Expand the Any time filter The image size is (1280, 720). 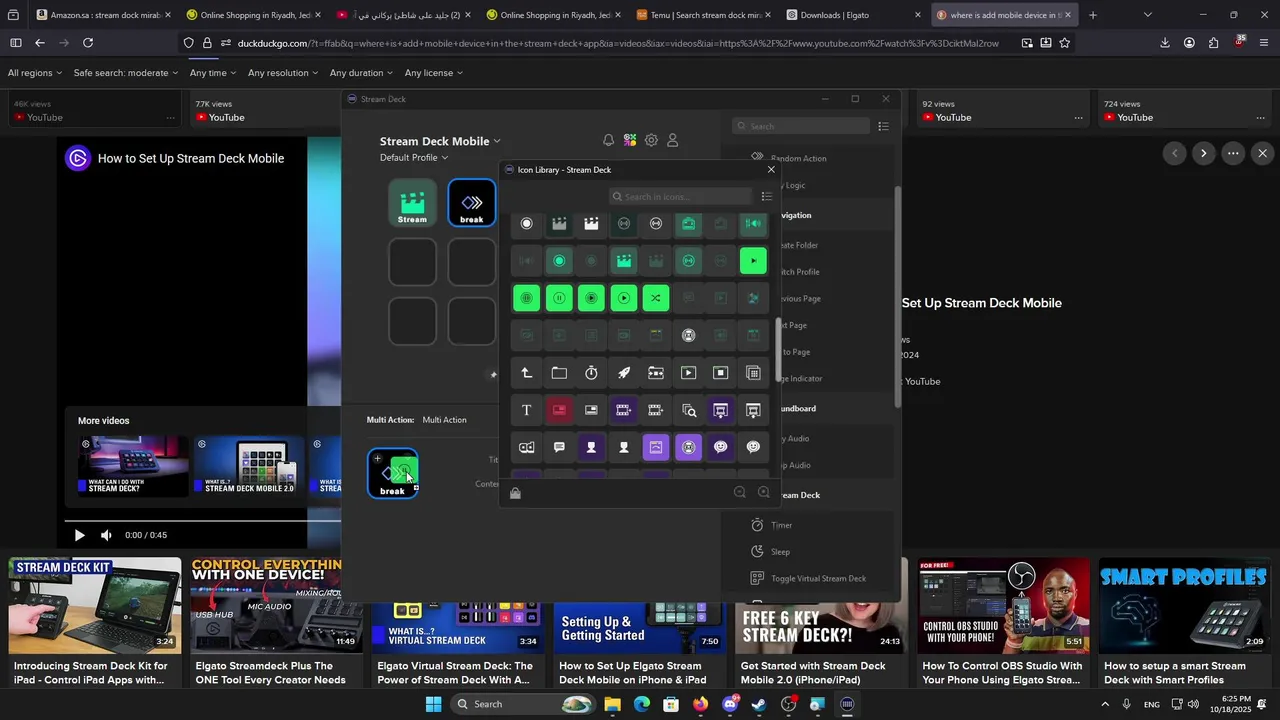(x=213, y=73)
